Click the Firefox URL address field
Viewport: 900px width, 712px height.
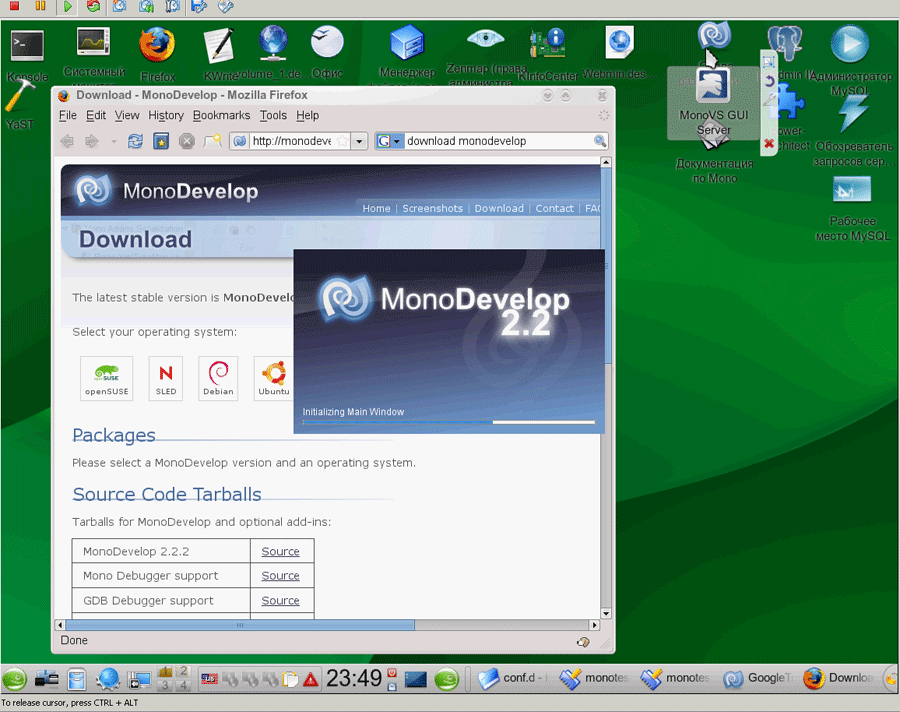click(x=292, y=141)
